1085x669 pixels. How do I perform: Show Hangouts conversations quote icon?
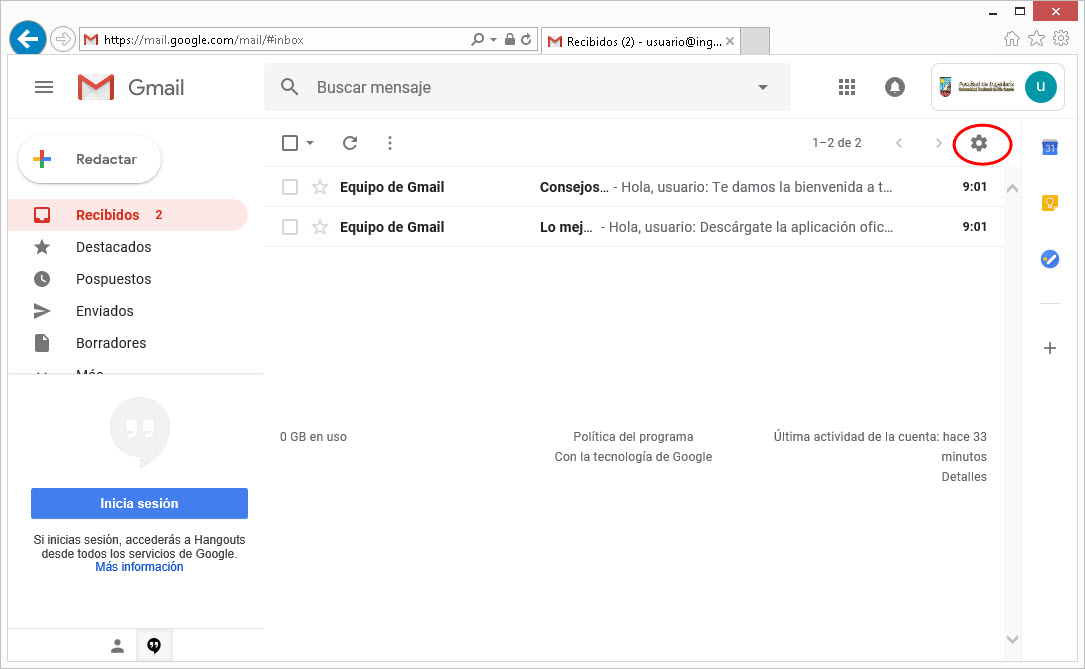154,645
